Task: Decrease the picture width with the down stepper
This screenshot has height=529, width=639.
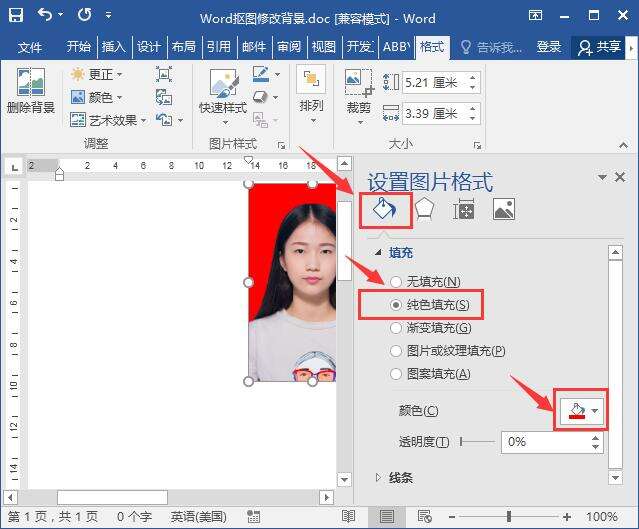Action: tap(473, 119)
